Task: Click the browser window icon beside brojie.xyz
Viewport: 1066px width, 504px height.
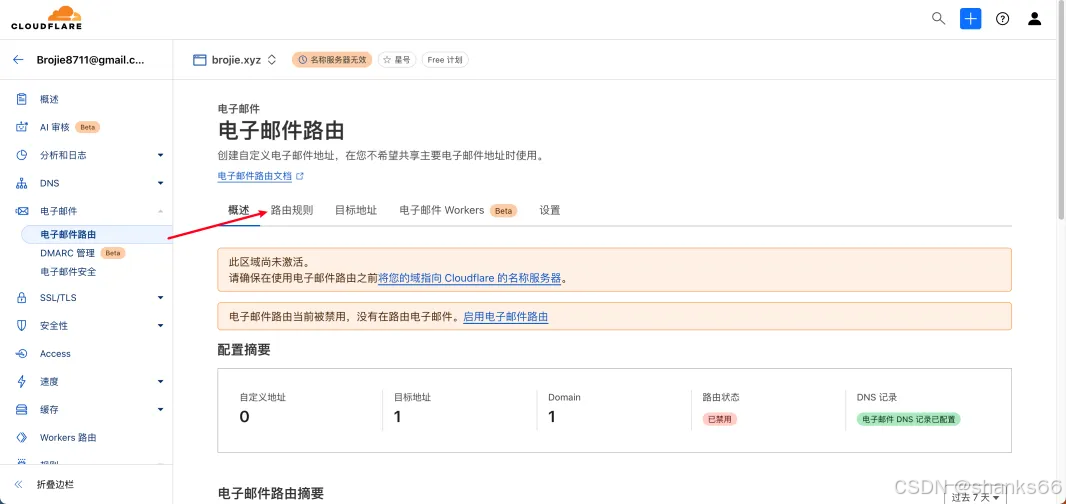Action: click(199, 60)
